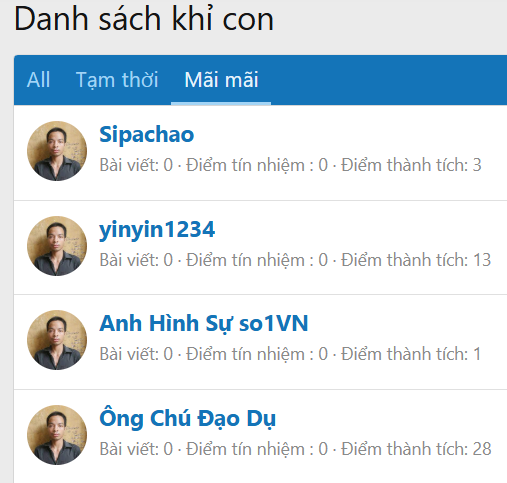Switch to the Tạm thời tab
507x483 pixels.
coord(117,80)
